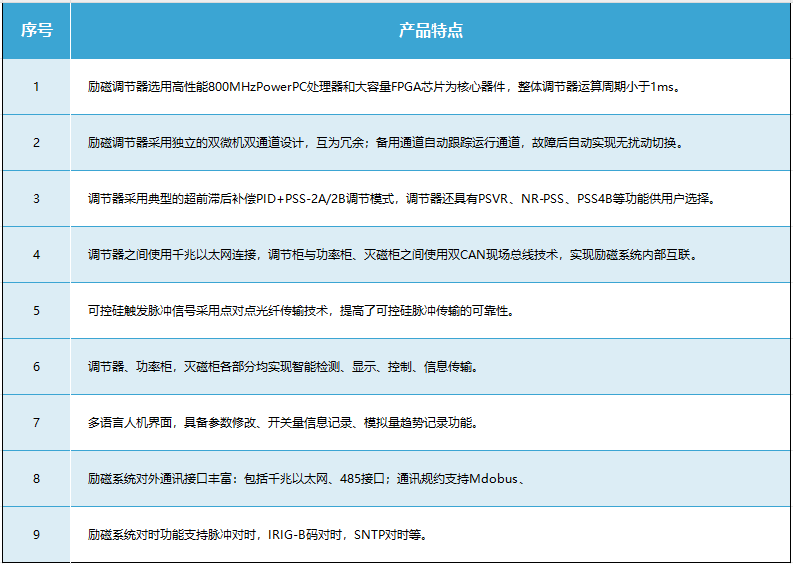
Task: Select the row number 1 cell
Action: point(36,87)
